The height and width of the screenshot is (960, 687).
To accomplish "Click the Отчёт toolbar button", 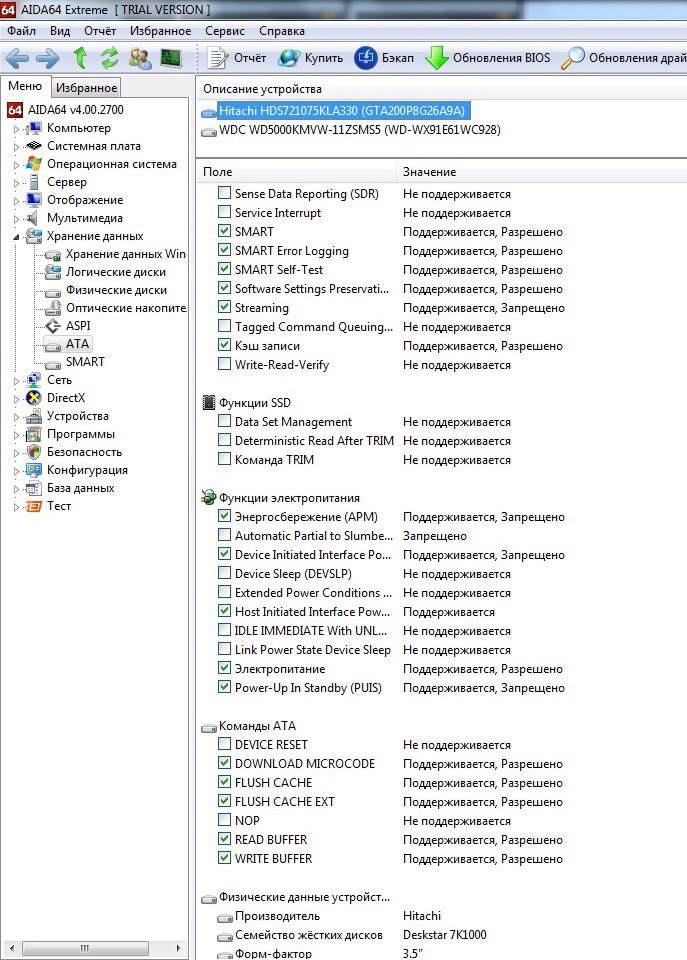I will [x=236, y=58].
